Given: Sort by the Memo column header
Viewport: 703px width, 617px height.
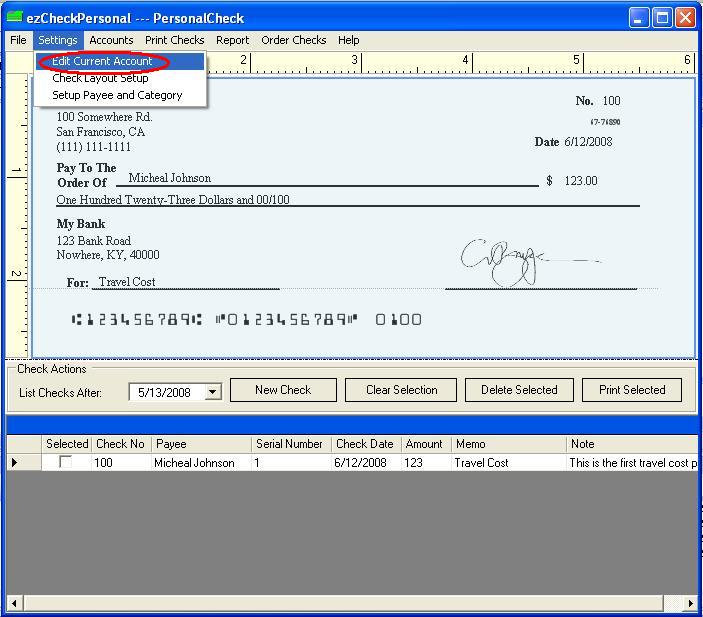Looking at the screenshot, I should [x=508, y=444].
